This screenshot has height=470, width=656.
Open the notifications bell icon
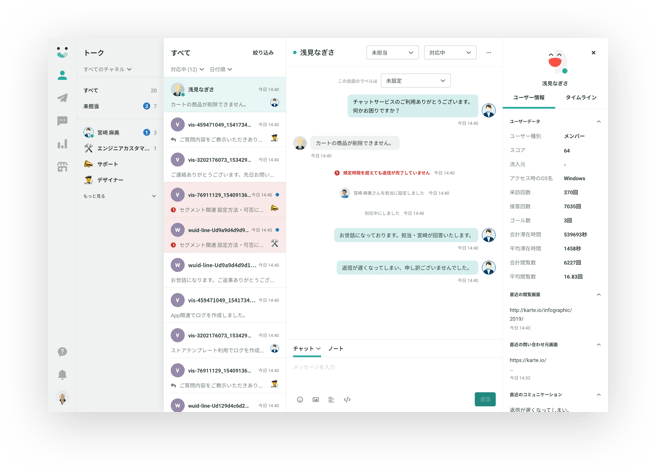[x=62, y=375]
